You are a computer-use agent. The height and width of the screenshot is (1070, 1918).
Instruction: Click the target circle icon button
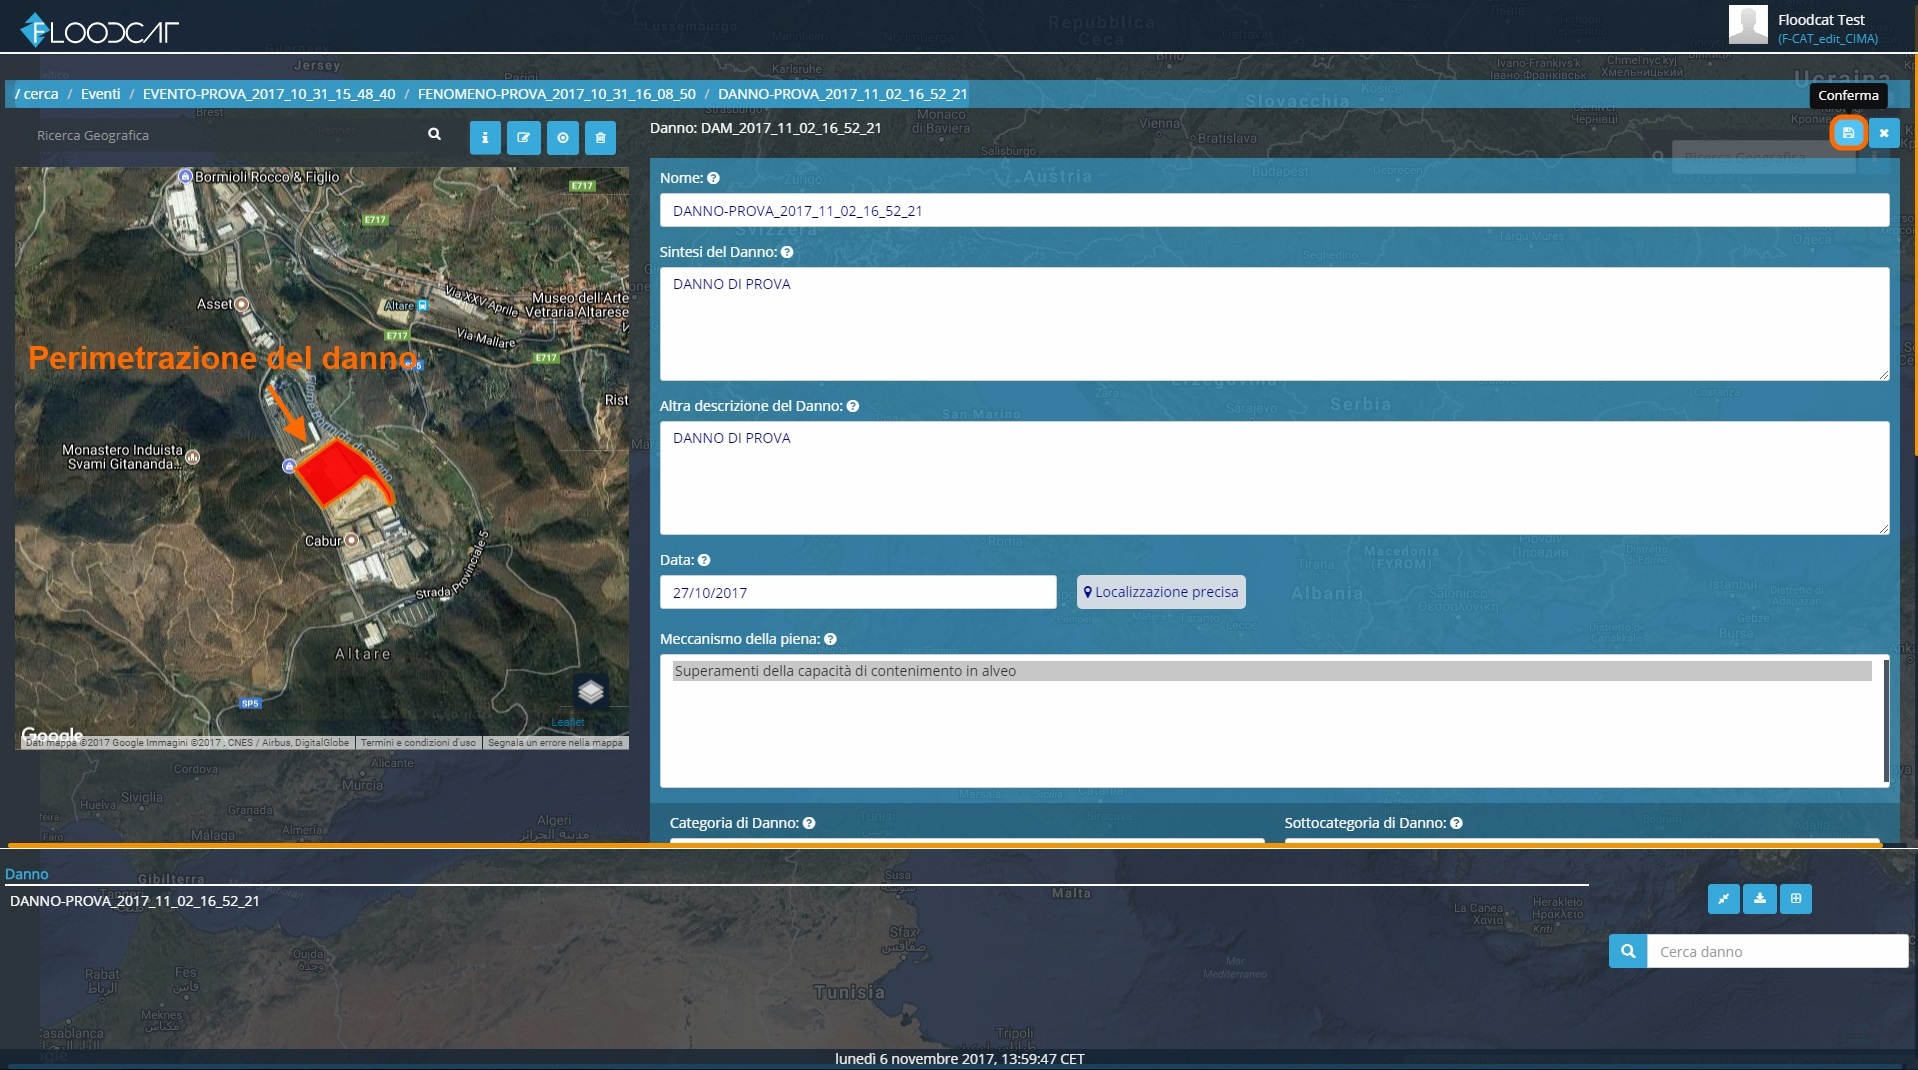pos(563,138)
